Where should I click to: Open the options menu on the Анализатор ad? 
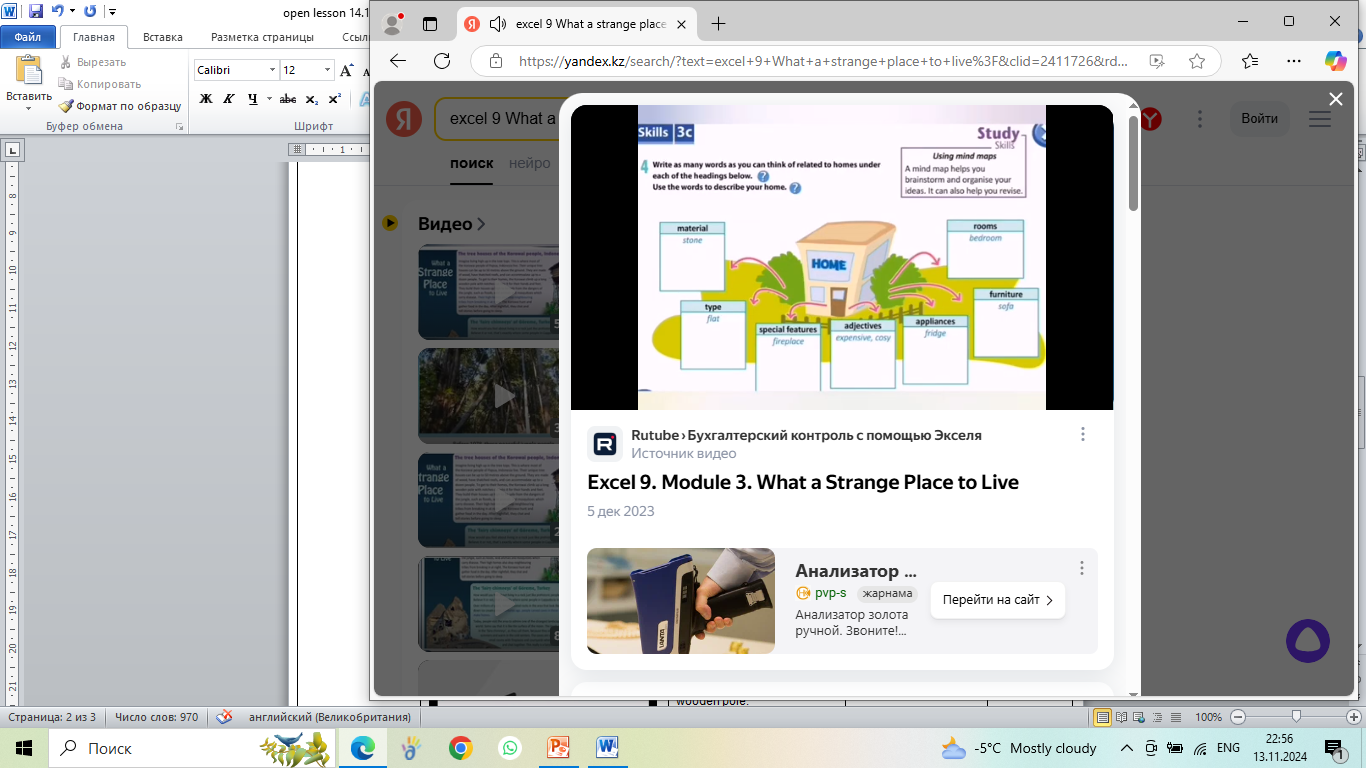(x=1082, y=568)
